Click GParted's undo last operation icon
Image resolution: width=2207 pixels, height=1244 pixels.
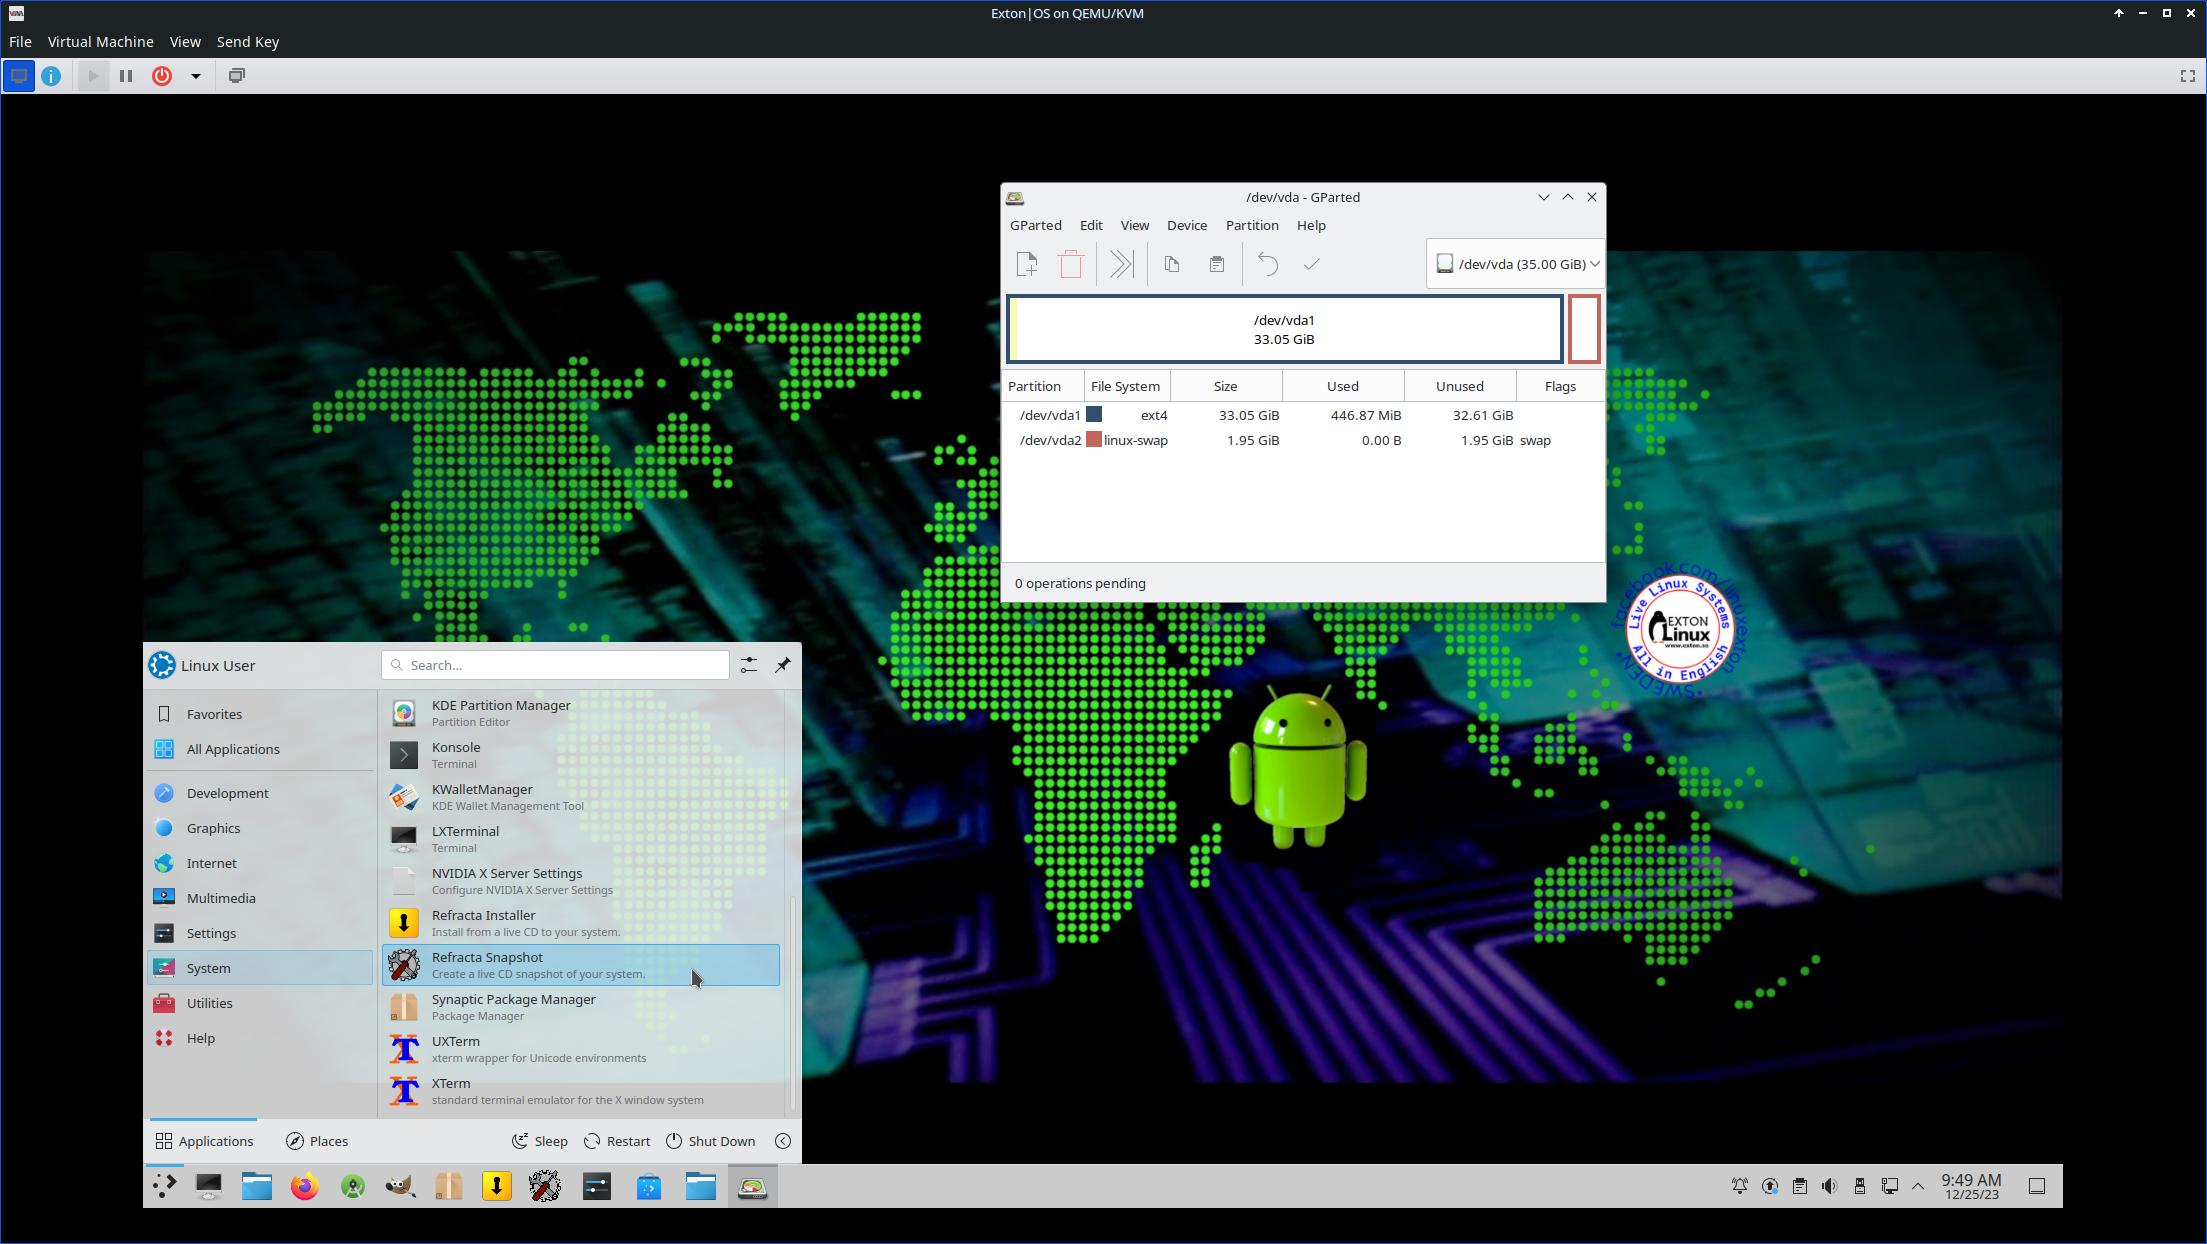click(x=1267, y=264)
